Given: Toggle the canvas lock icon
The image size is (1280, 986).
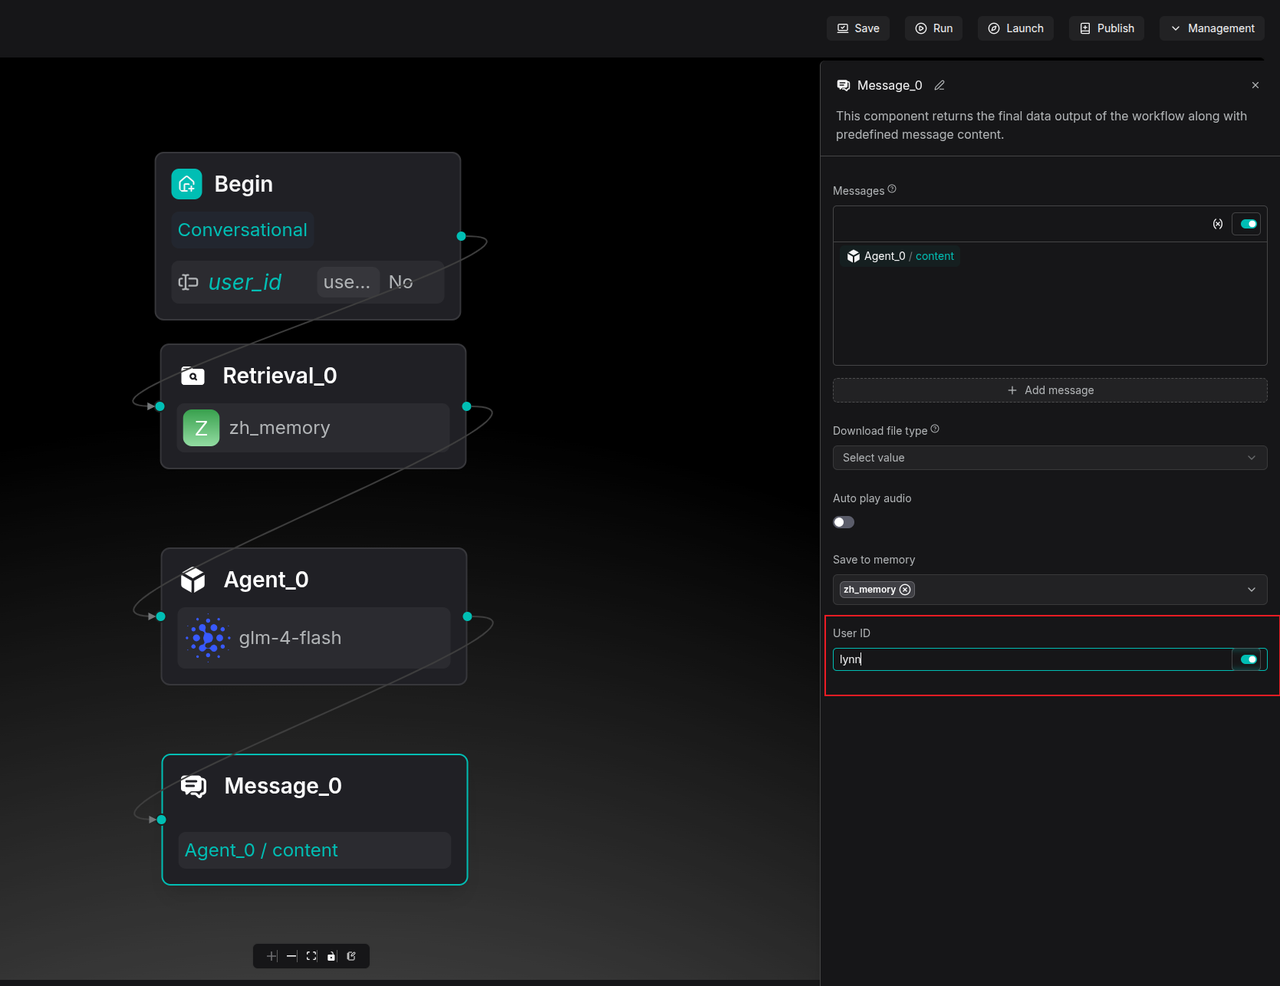Looking at the screenshot, I should point(332,956).
